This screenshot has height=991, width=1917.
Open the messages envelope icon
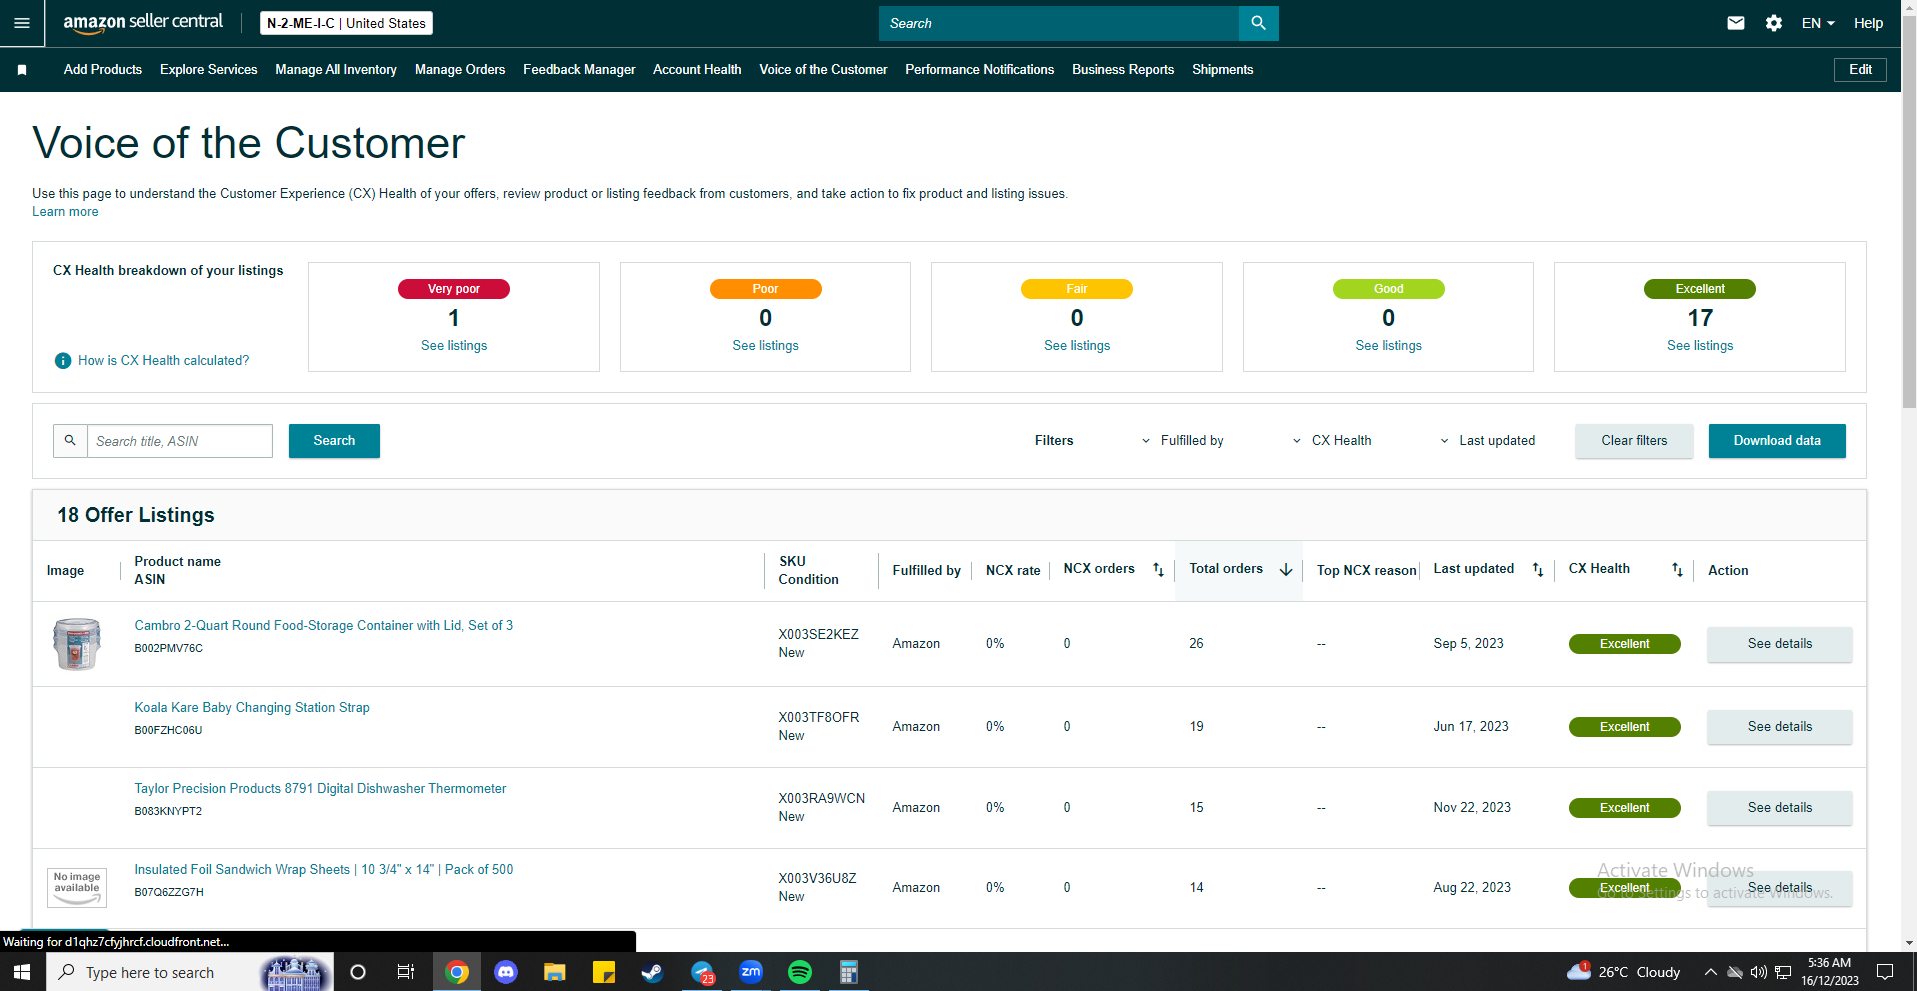(x=1736, y=23)
